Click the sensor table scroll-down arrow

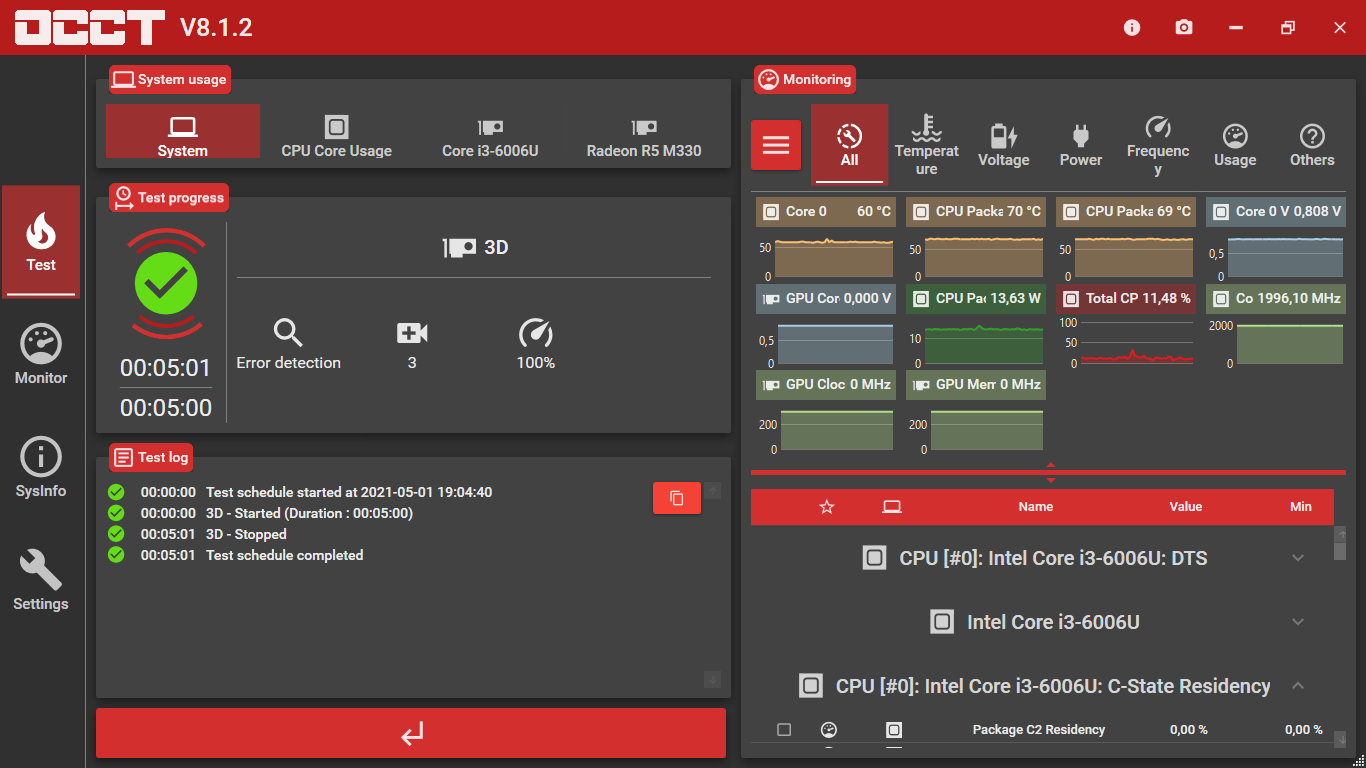tap(1341, 740)
